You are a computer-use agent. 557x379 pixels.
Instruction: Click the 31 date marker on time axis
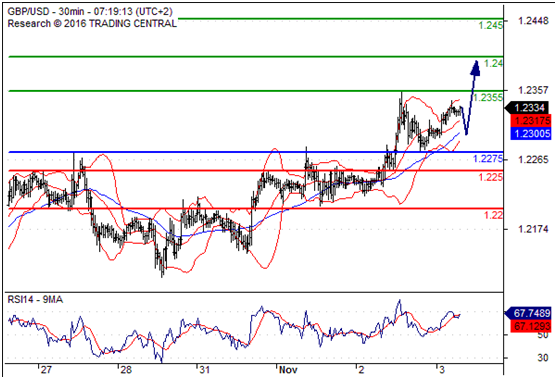coord(204,370)
